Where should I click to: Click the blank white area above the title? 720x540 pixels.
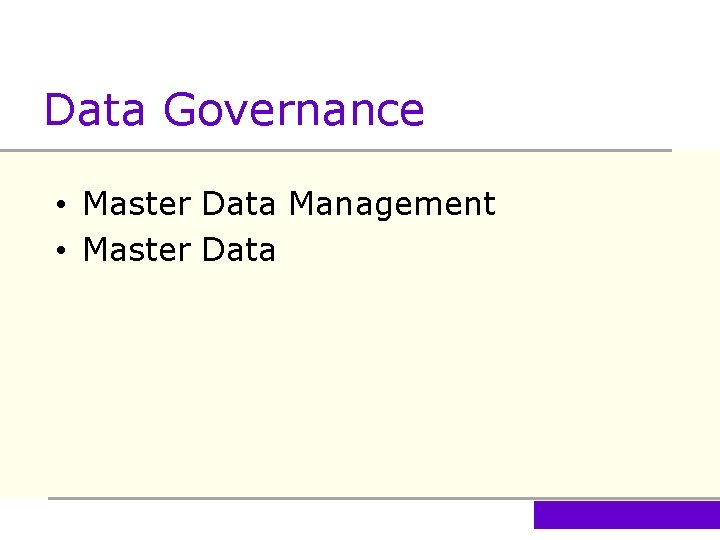pos(360,40)
